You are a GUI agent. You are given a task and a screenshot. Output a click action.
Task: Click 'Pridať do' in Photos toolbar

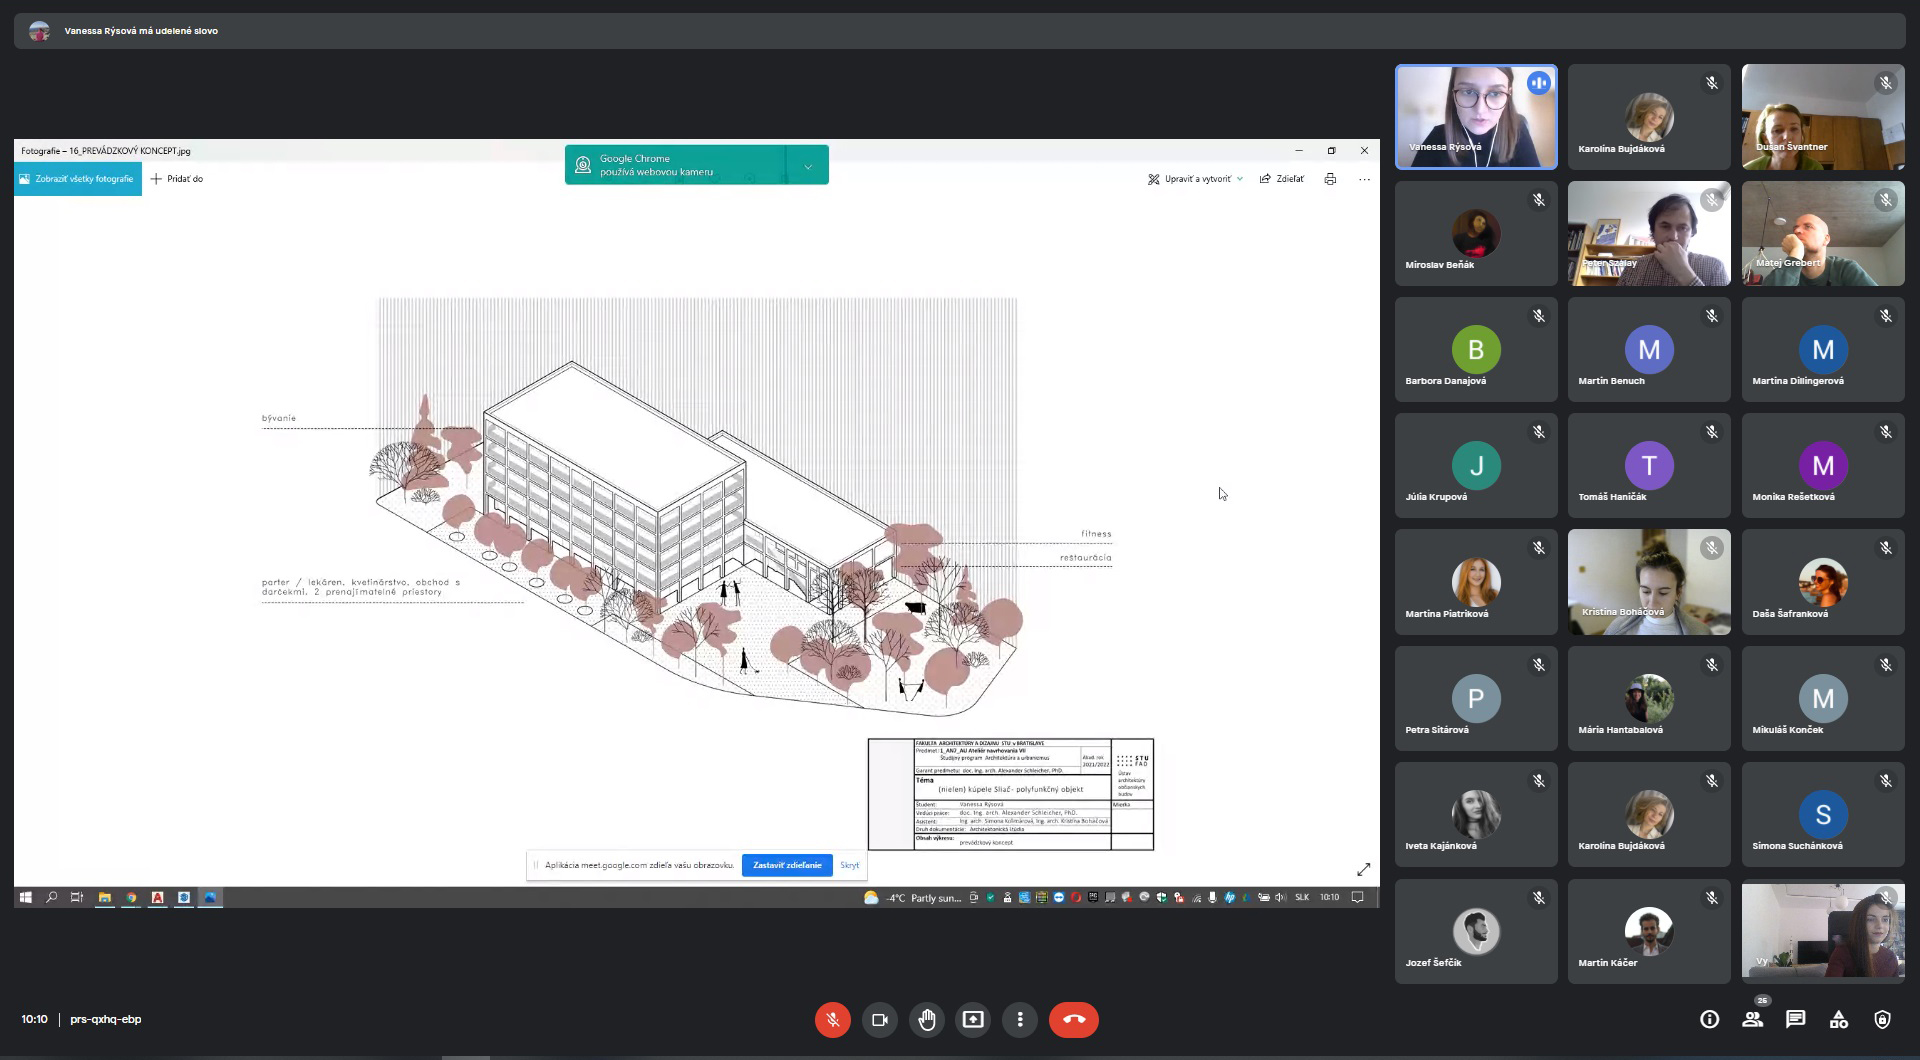[177, 179]
